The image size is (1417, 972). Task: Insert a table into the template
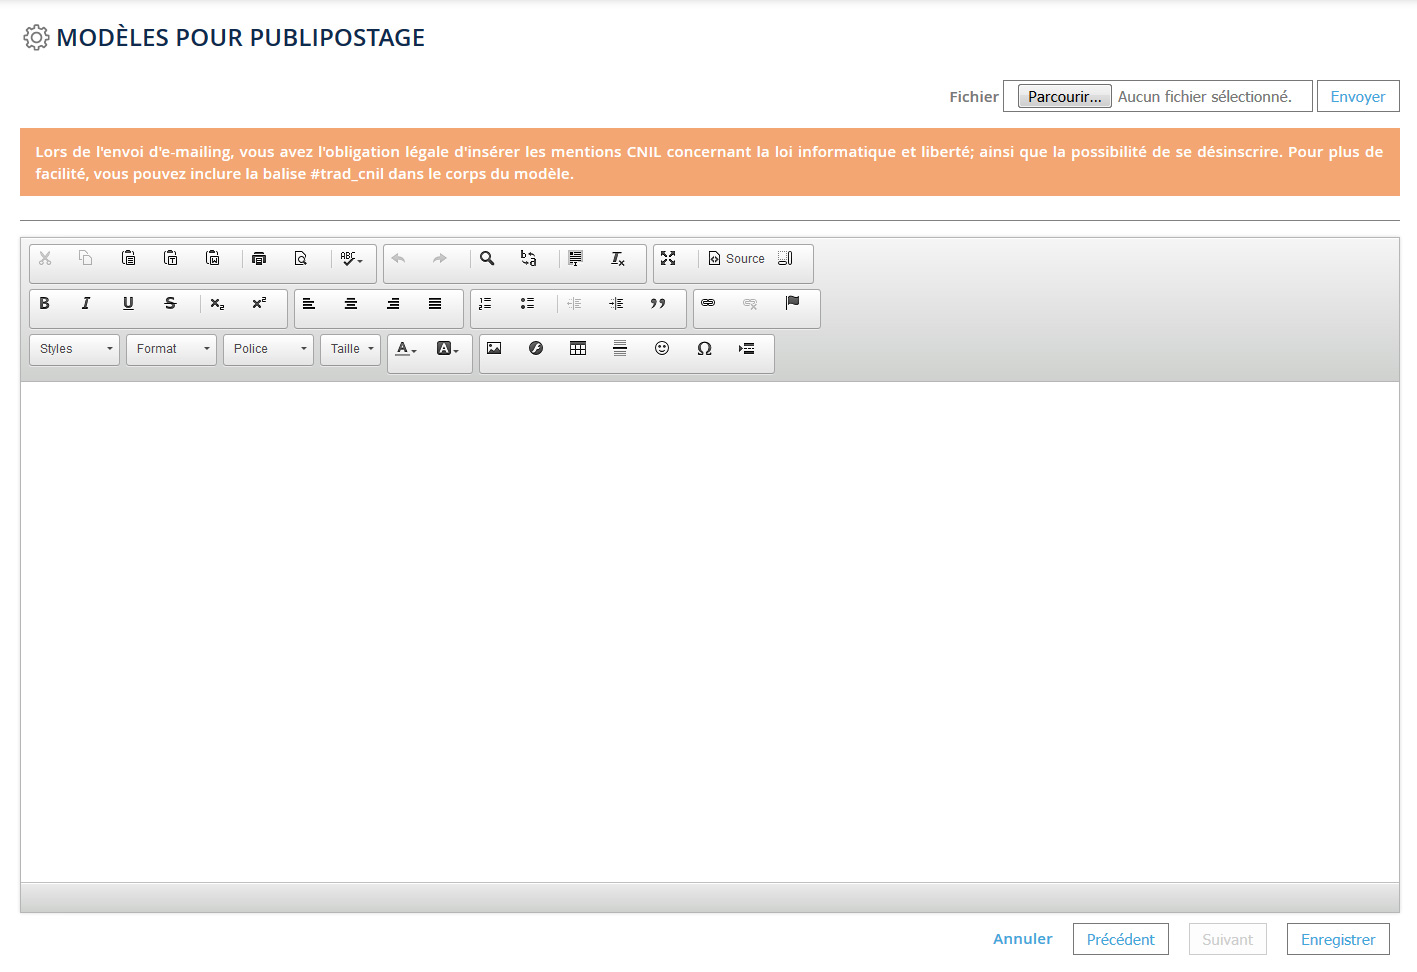[x=578, y=349]
